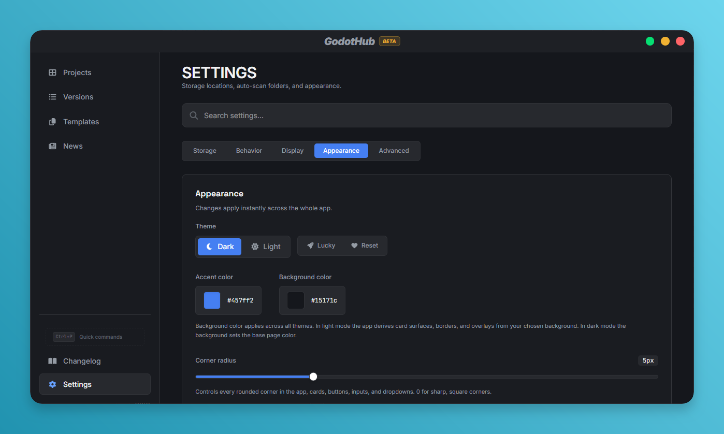Click accent hex value #457ff2
Screen dimensions: 724x434
(240, 301)
